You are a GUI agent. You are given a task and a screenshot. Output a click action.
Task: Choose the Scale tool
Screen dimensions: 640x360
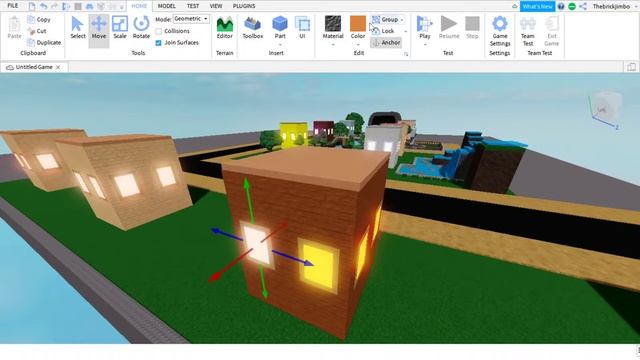[x=120, y=28]
